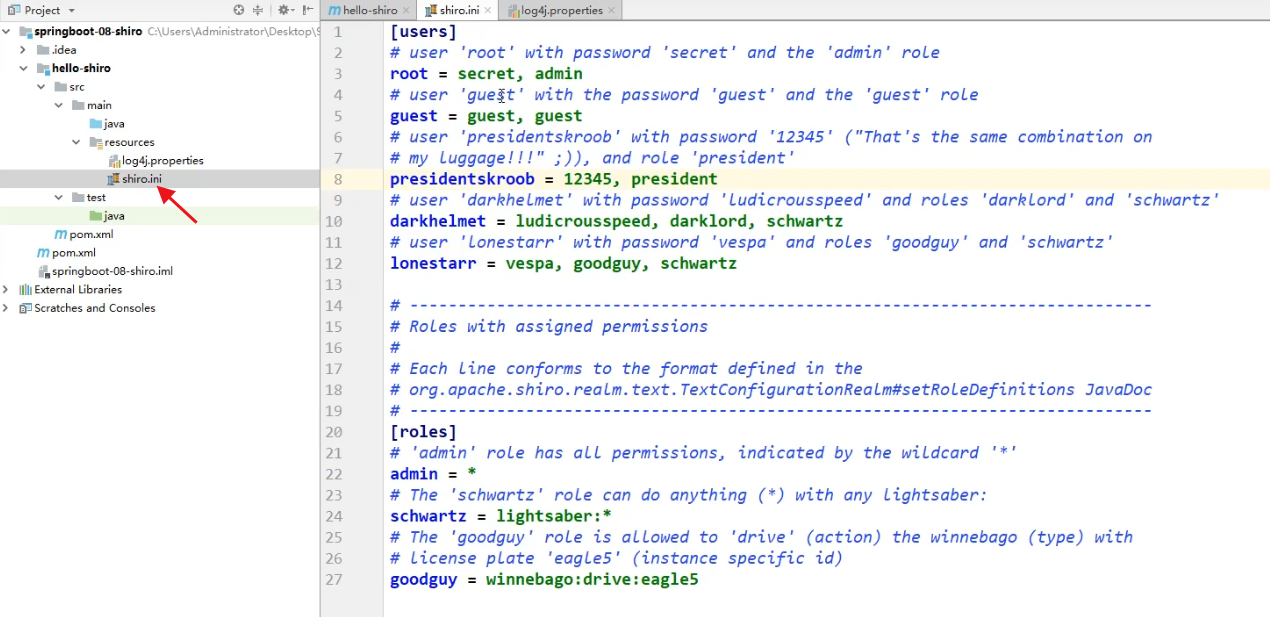This screenshot has height=617, width=1270.
Task: Click the shiro.ini file icon in tree
Action: (113, 179)
